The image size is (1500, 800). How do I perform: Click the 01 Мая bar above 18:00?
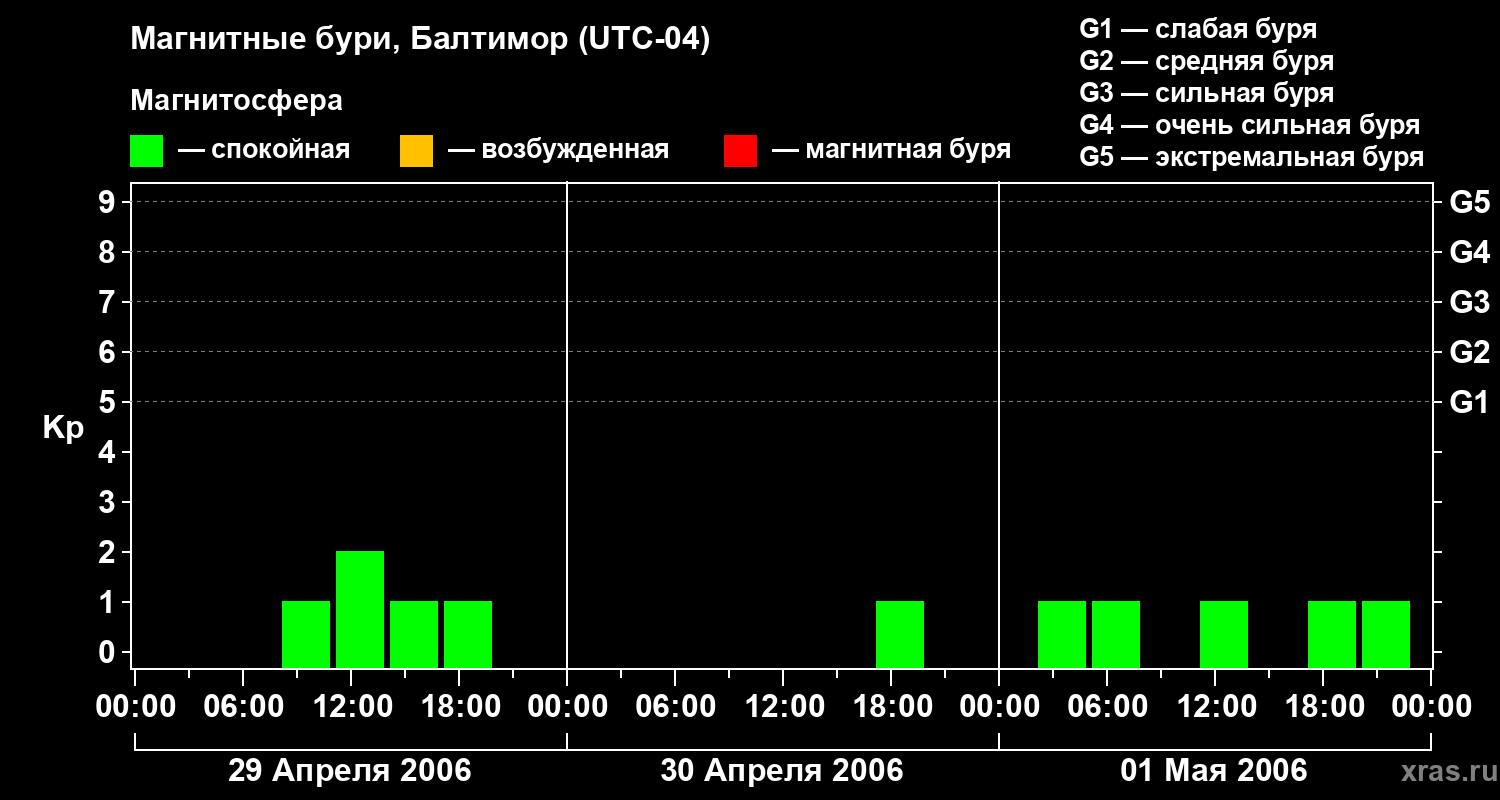click(1332, 634)
